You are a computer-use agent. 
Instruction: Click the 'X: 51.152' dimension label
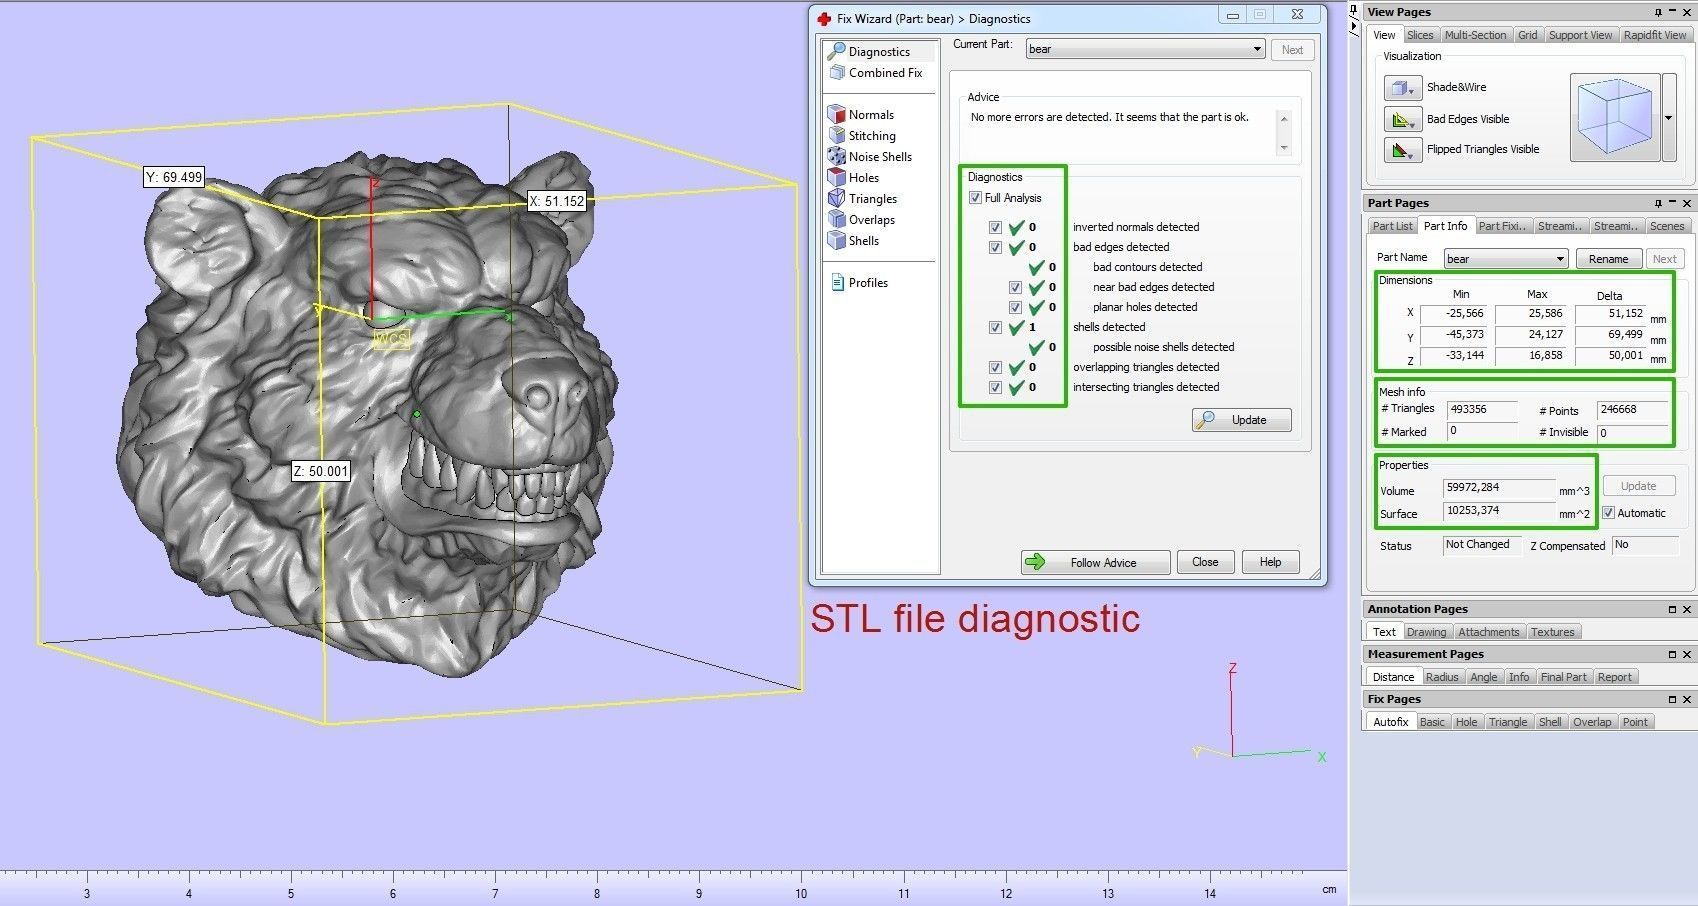pyautogui.click(x=557, y=201)
